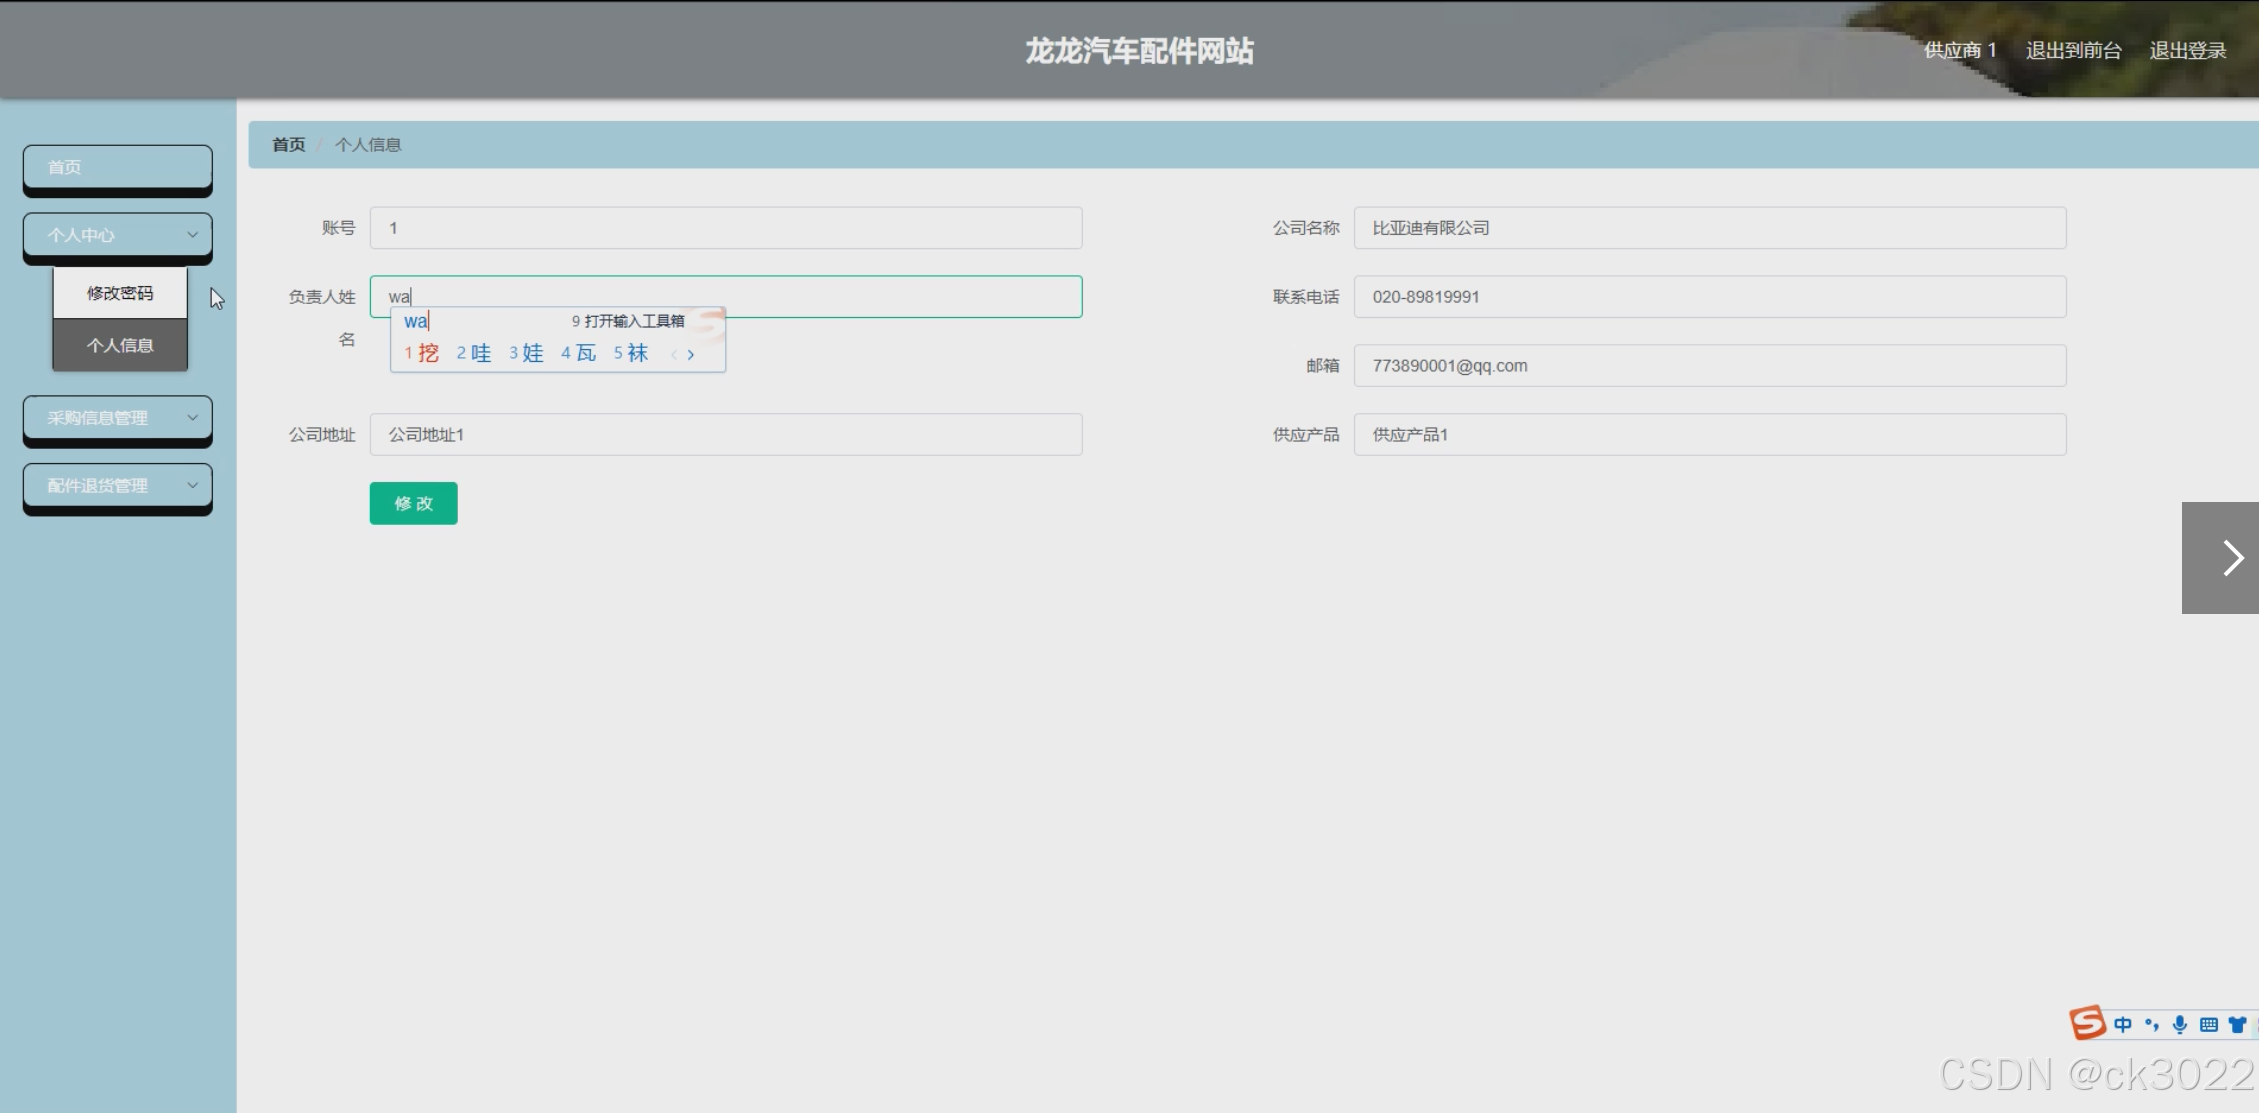Toggle the Sogou punctuation mode icon
This screenshot has width=2259, height=1113.
tap(2152, 1025)
